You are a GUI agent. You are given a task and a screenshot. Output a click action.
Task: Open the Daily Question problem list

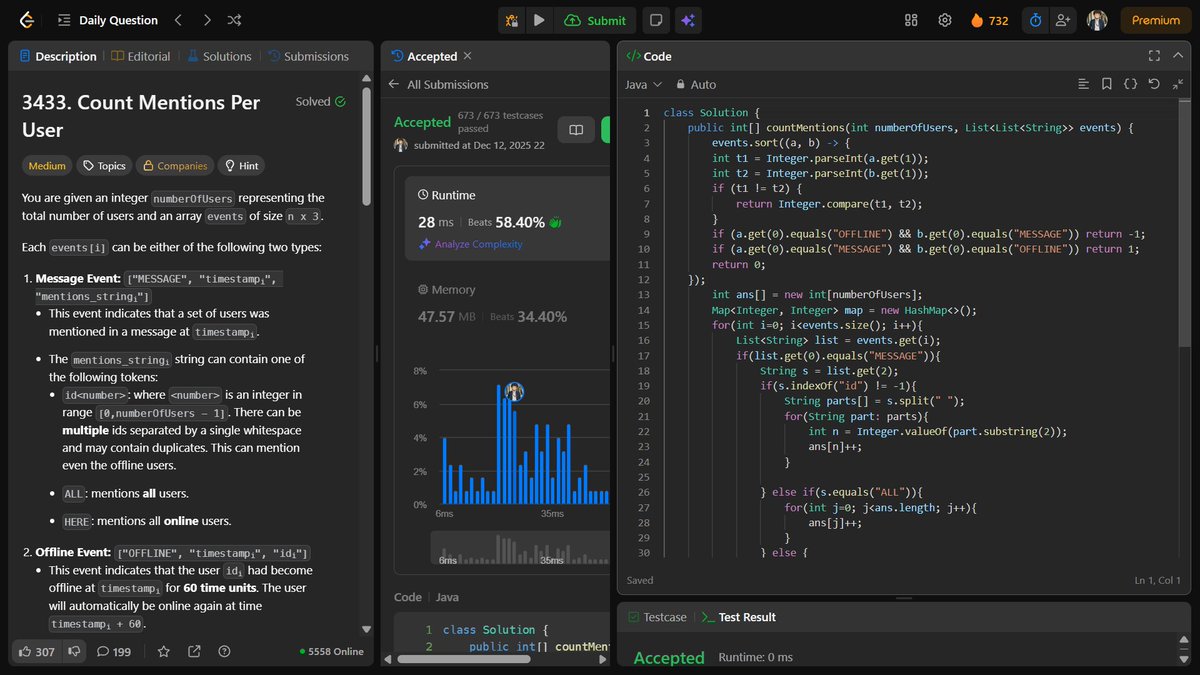(x=107, y=20)
